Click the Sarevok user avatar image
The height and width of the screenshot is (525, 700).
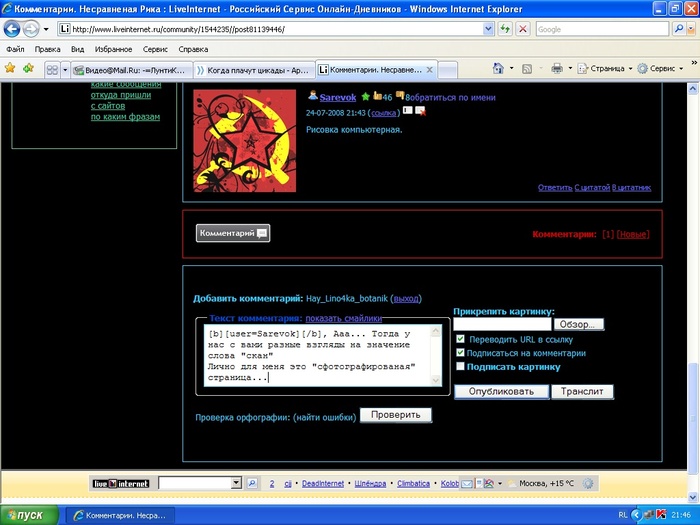click(x=245, y=141)
